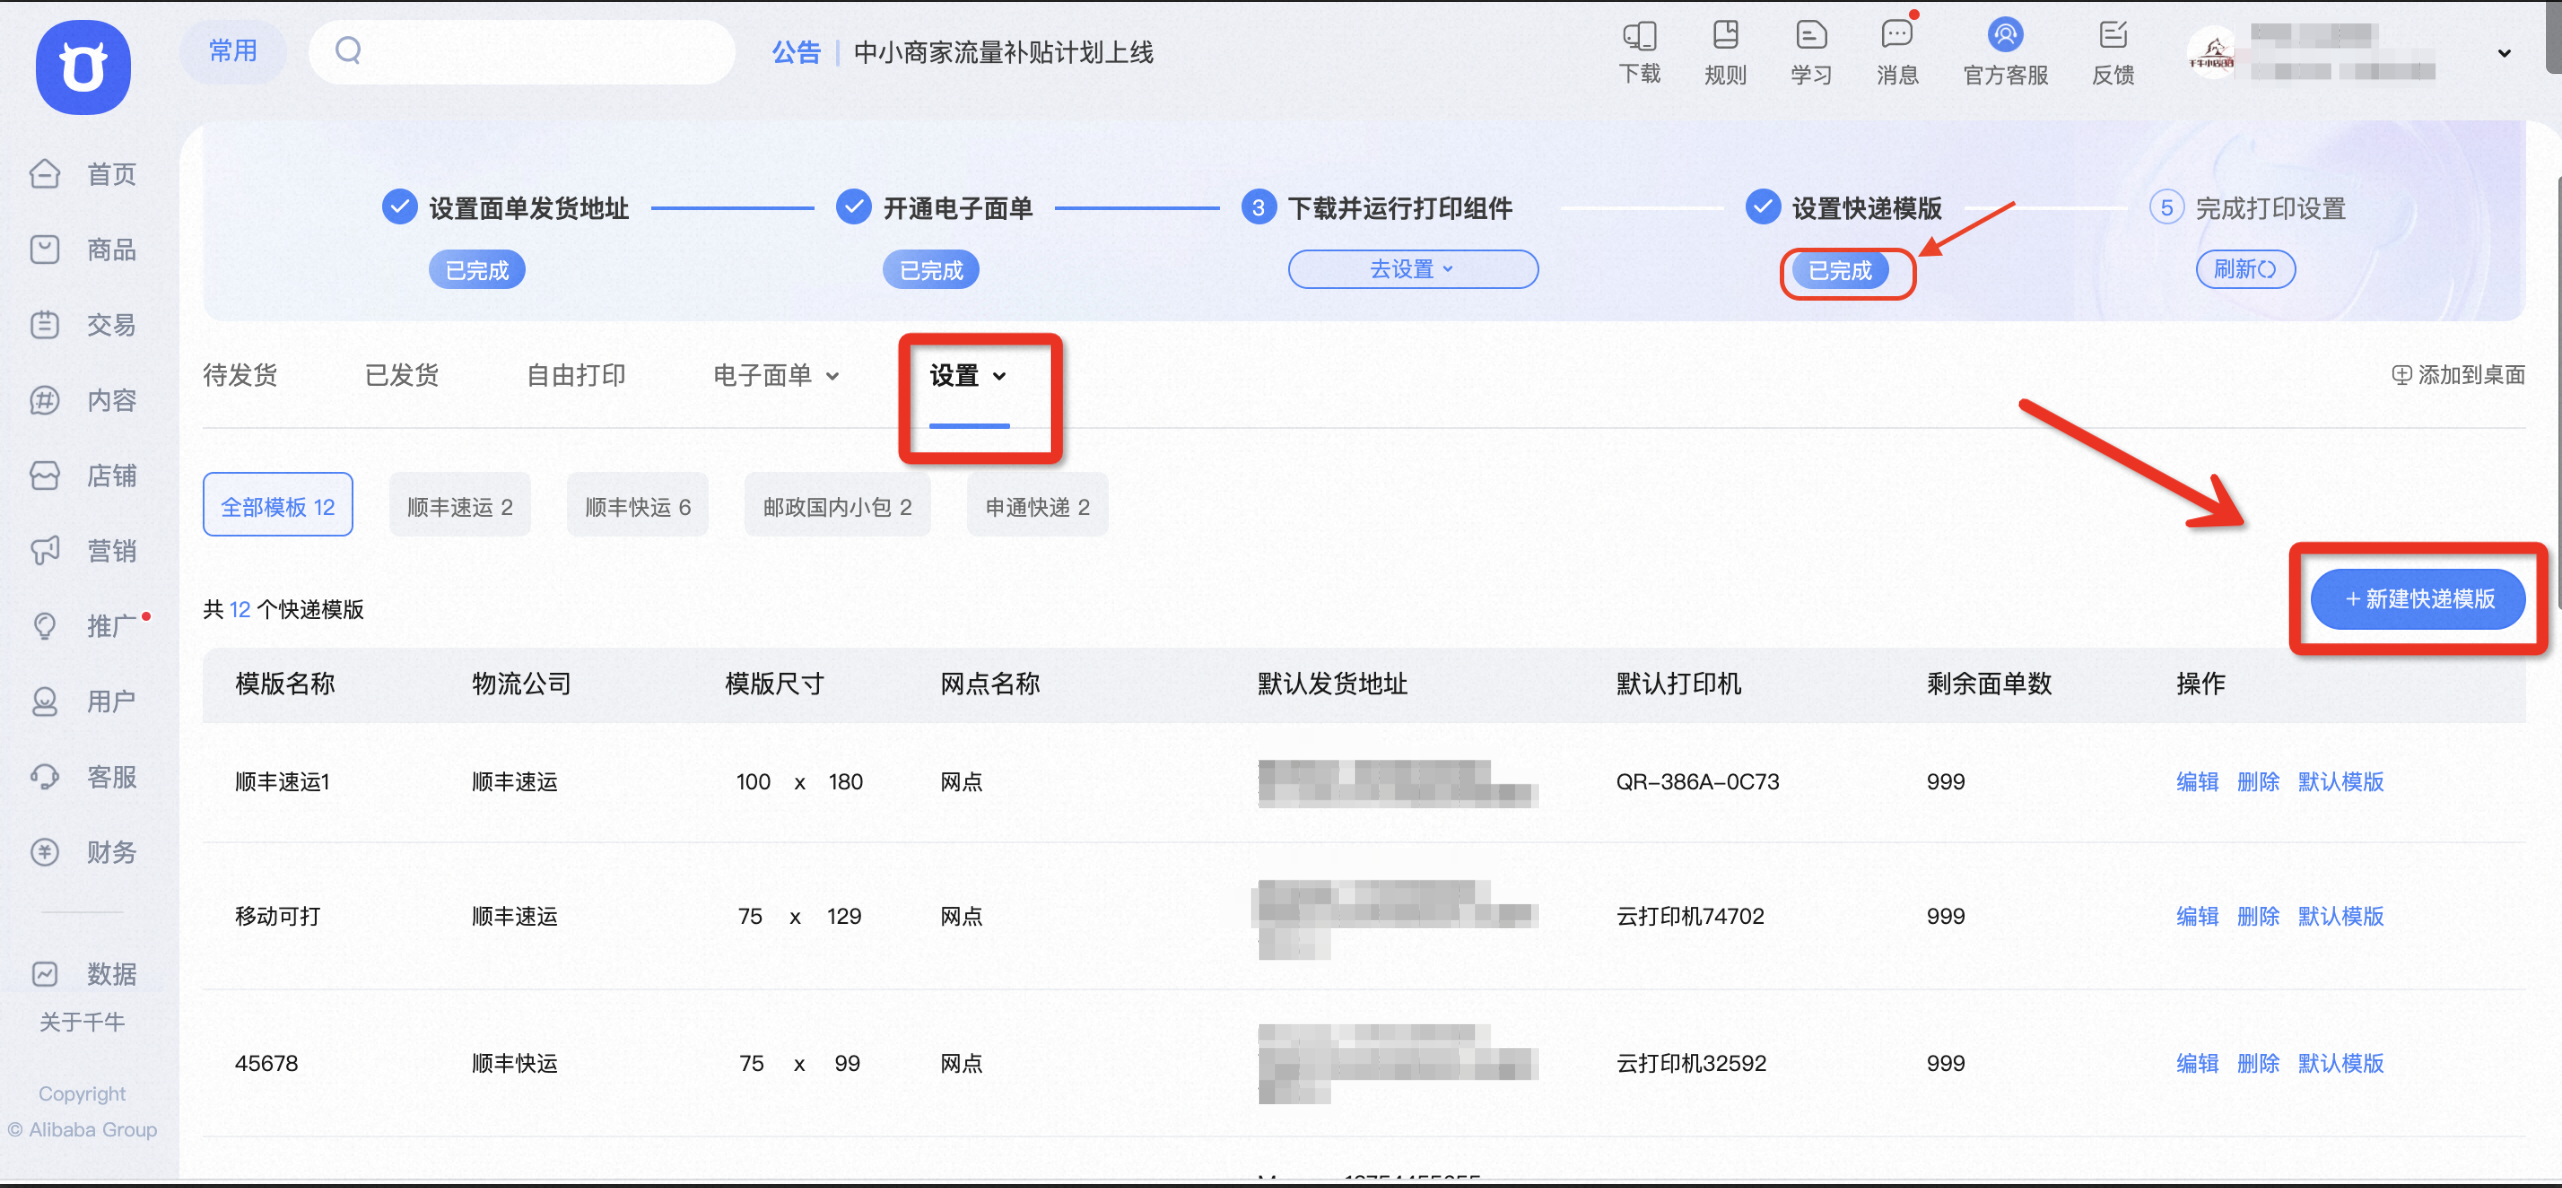Open 用户 users in sidebar
2562x1188 pixels.
84,701
